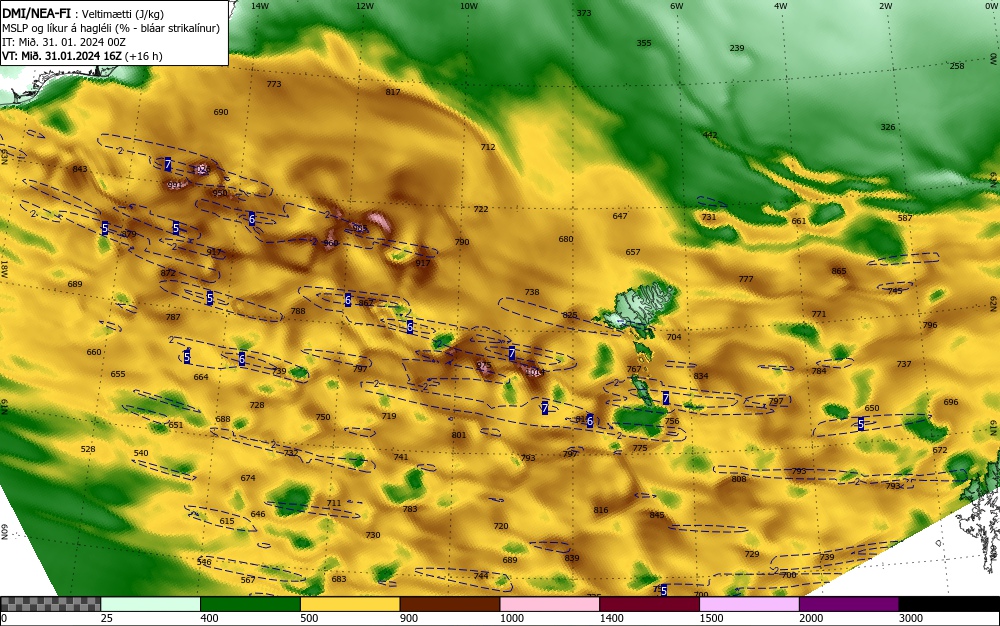Viewport: 1000px width, 626px height.
Task: Click the map value '738'
Action: pos(532,292)
